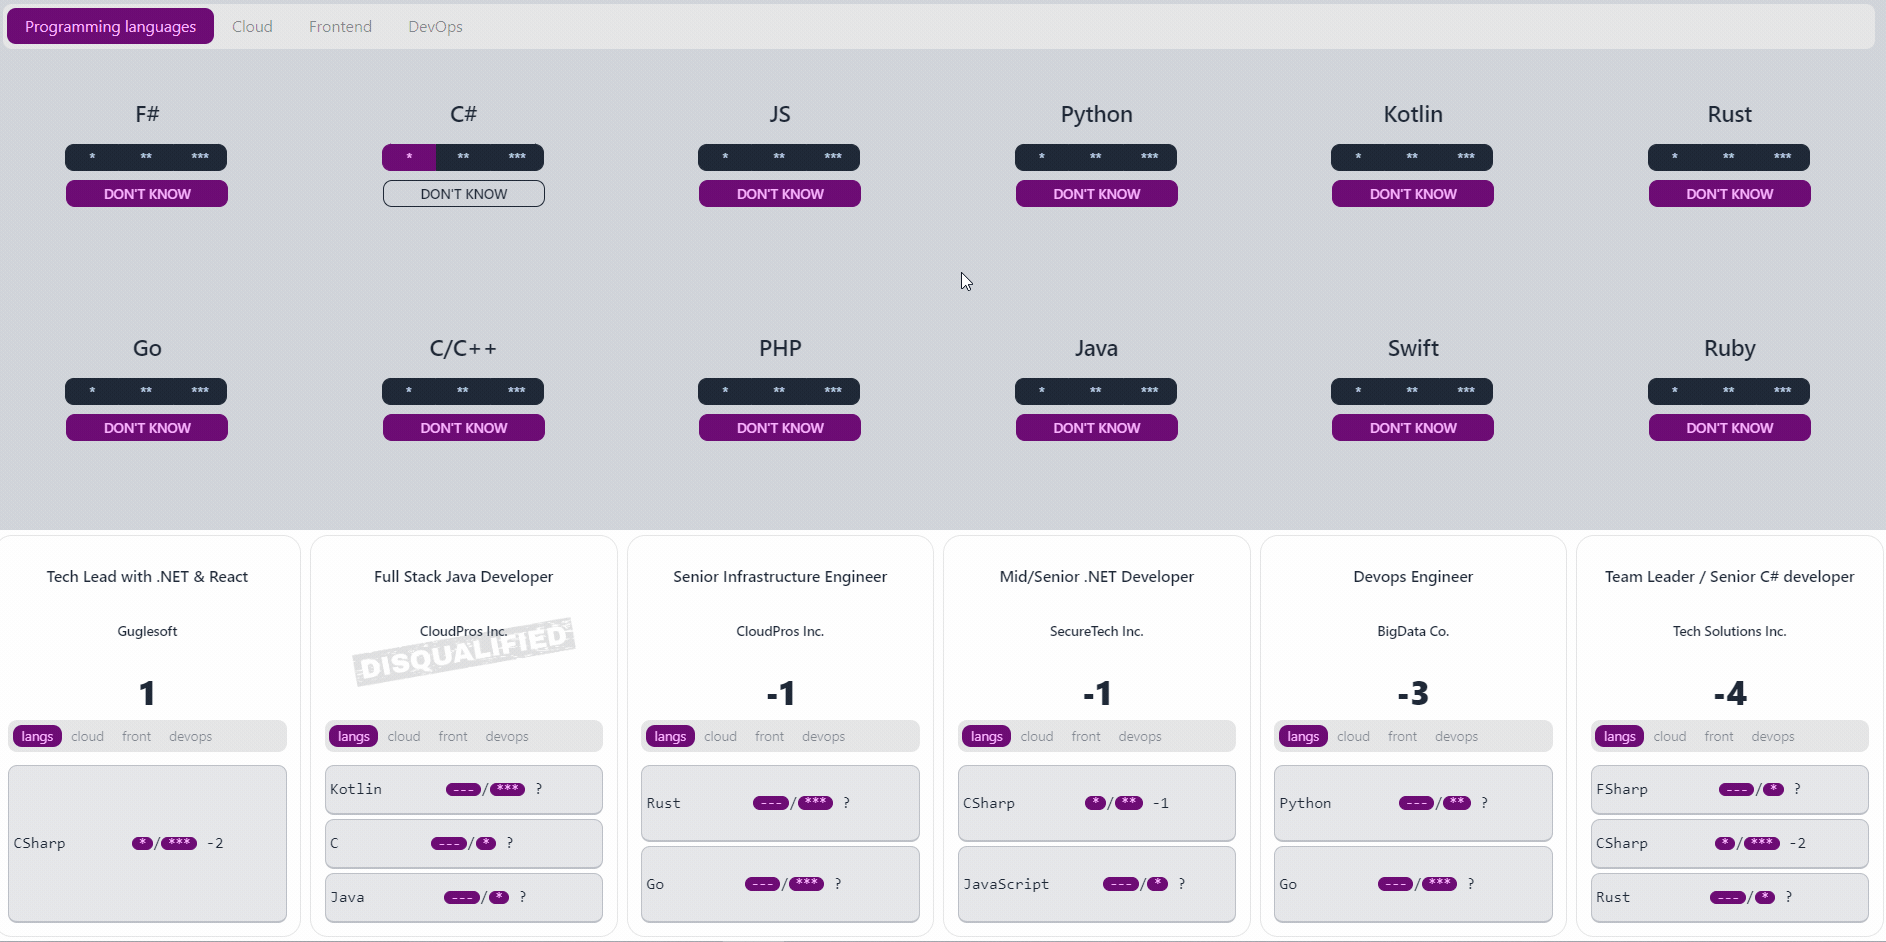The image size is (1886, 942).
Task: Set Ruby skill to DON'T KNOW
Action: point(1730,428)
